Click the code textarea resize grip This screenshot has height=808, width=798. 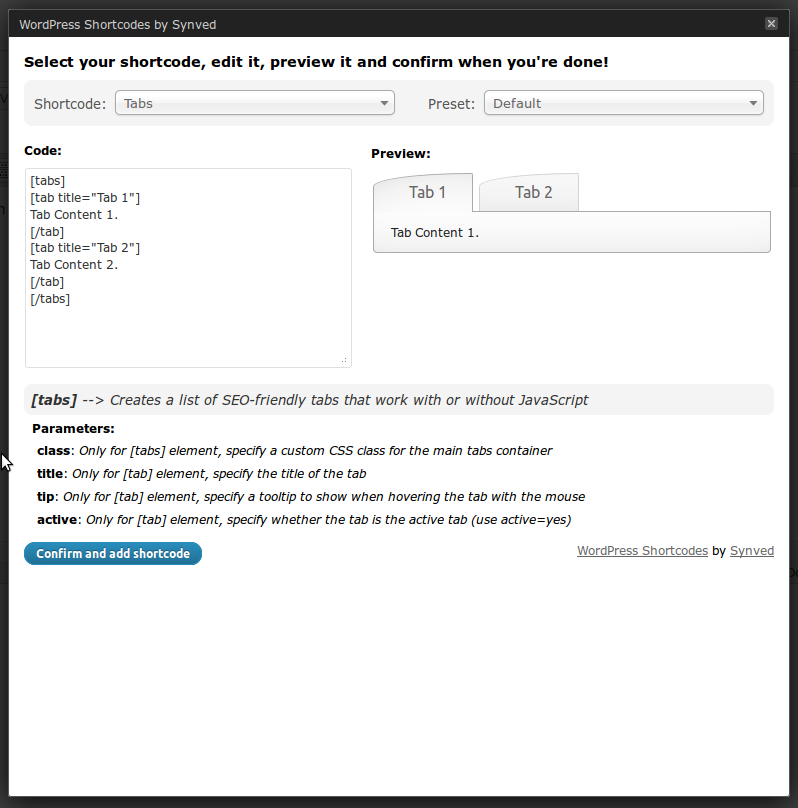pyautogui.click(x=344, y=360)
